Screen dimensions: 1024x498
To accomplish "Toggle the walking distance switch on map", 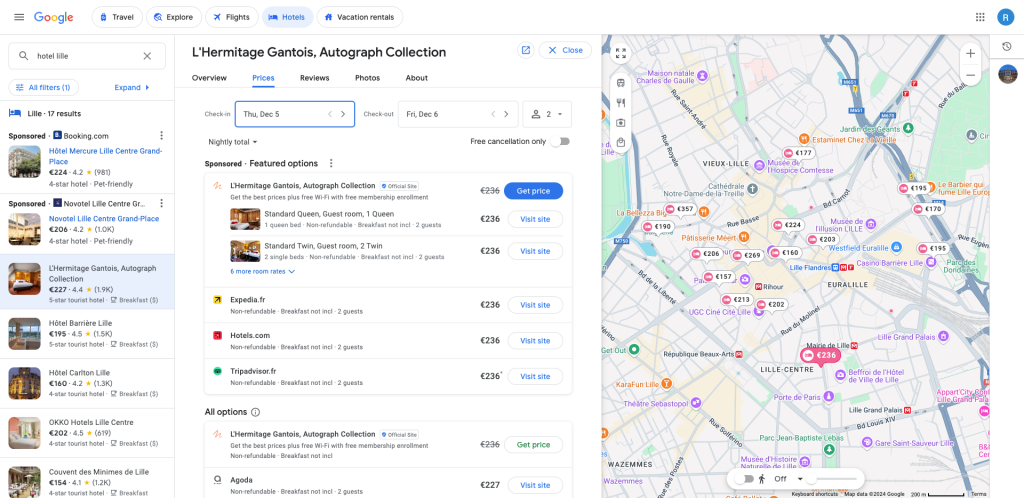I will tap(744, 479).
